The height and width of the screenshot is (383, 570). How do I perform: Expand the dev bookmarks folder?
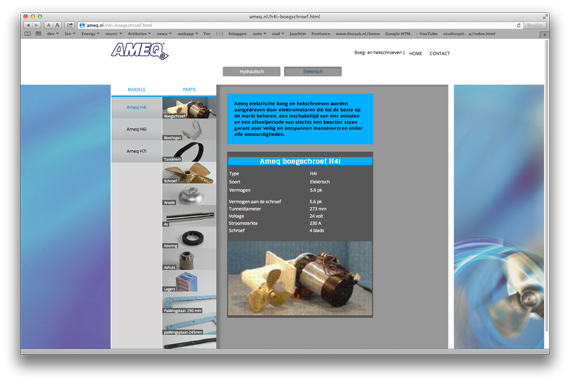point(53,33)
